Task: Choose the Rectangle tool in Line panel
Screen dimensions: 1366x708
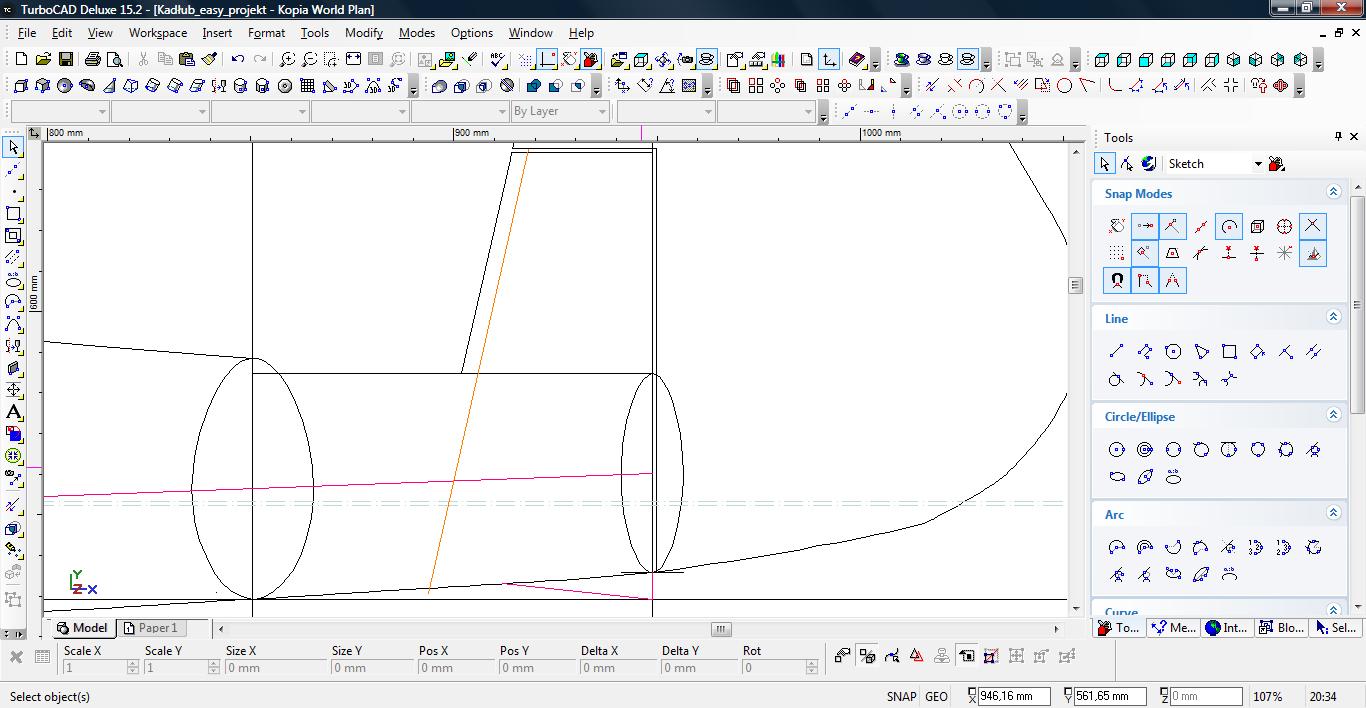Action: [x=1229, y=351]
